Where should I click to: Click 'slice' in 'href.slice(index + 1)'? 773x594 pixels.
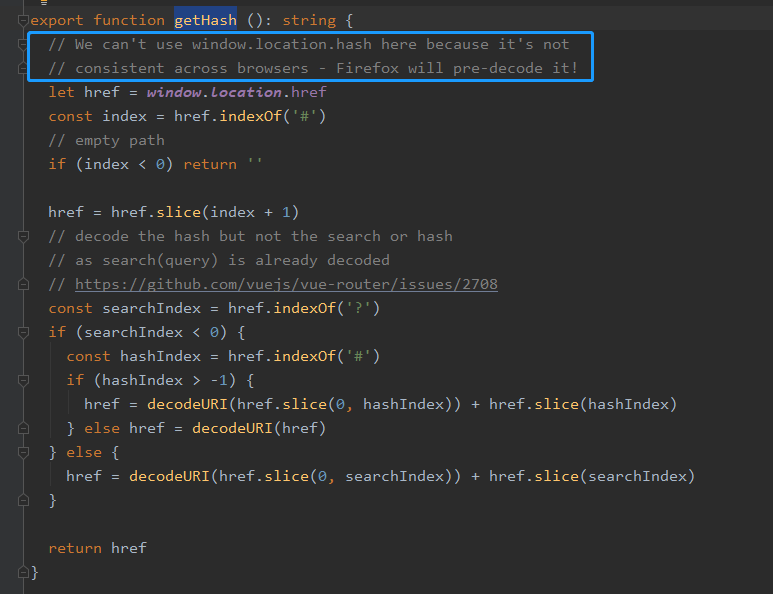pyautogui.click(x=178, y=212)
